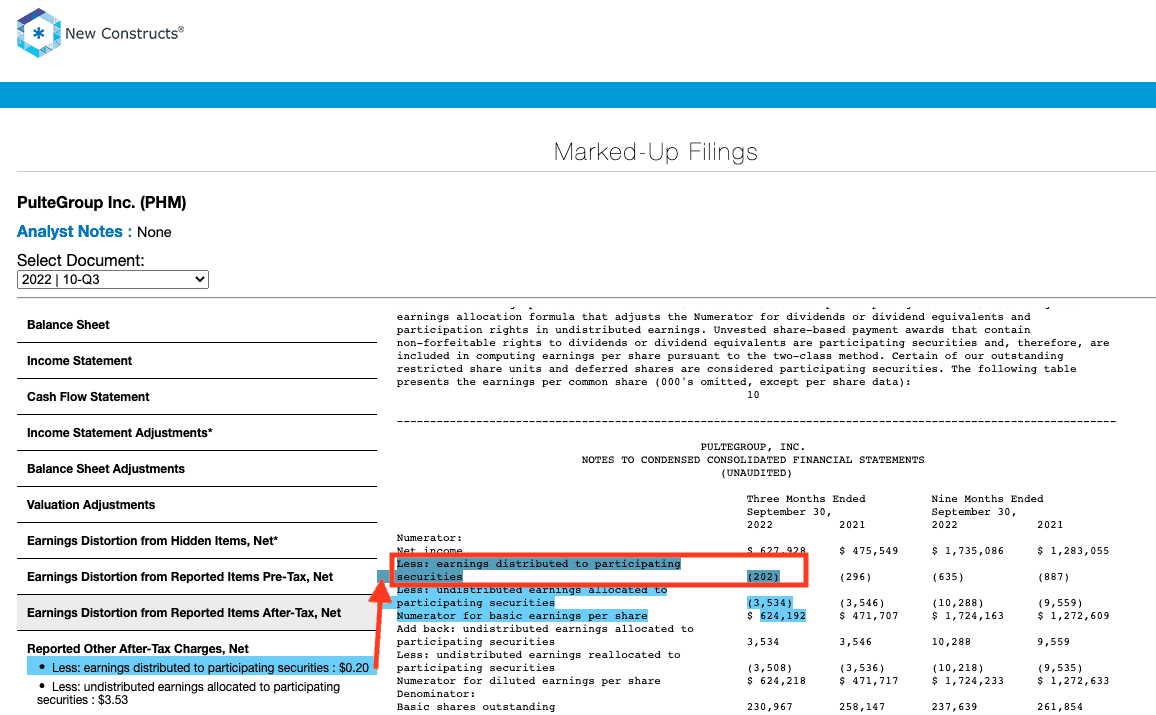1156x715 pixels.
Task: Open Valuation Adjustments section
Action: point(197,505)
